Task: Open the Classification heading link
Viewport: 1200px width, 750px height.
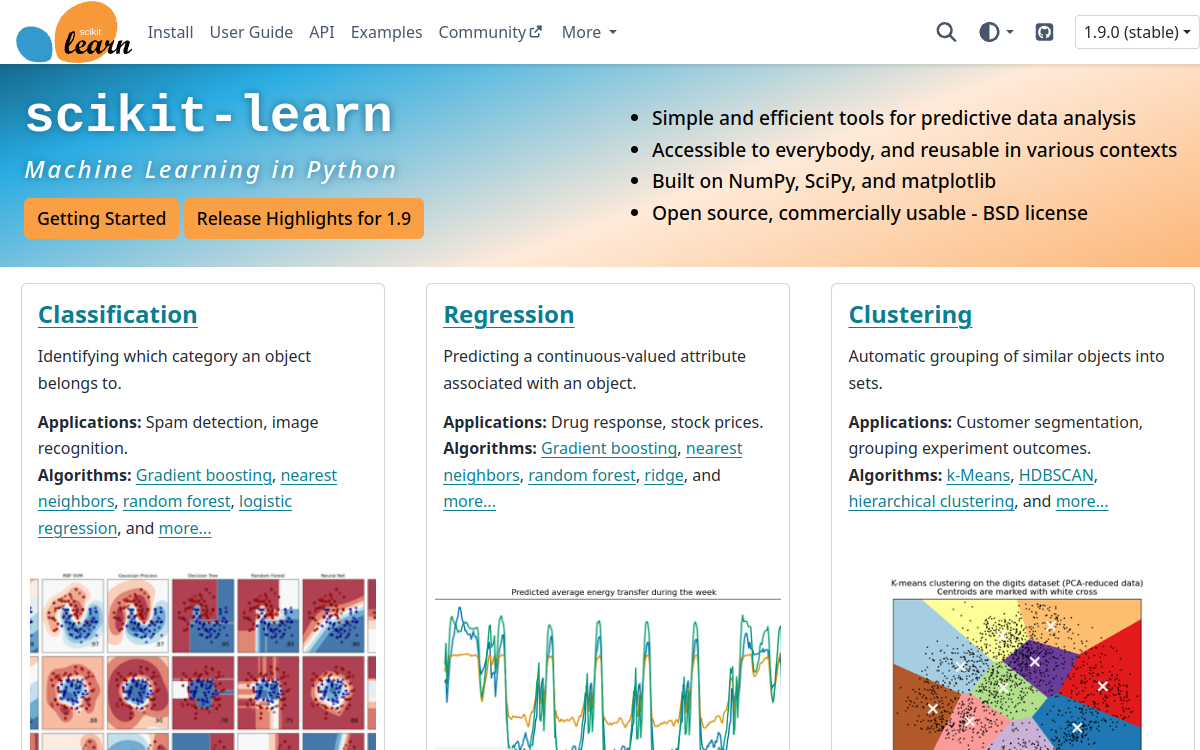Action: click(x=118, y=315)
